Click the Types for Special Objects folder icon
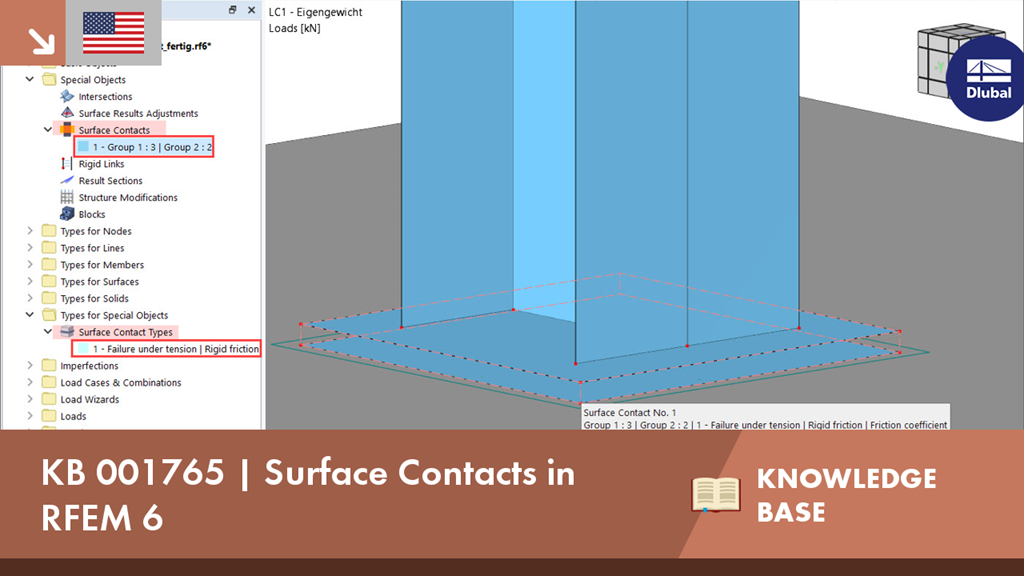This screenshot has width=1024, height=576. [x=49, y=315]
